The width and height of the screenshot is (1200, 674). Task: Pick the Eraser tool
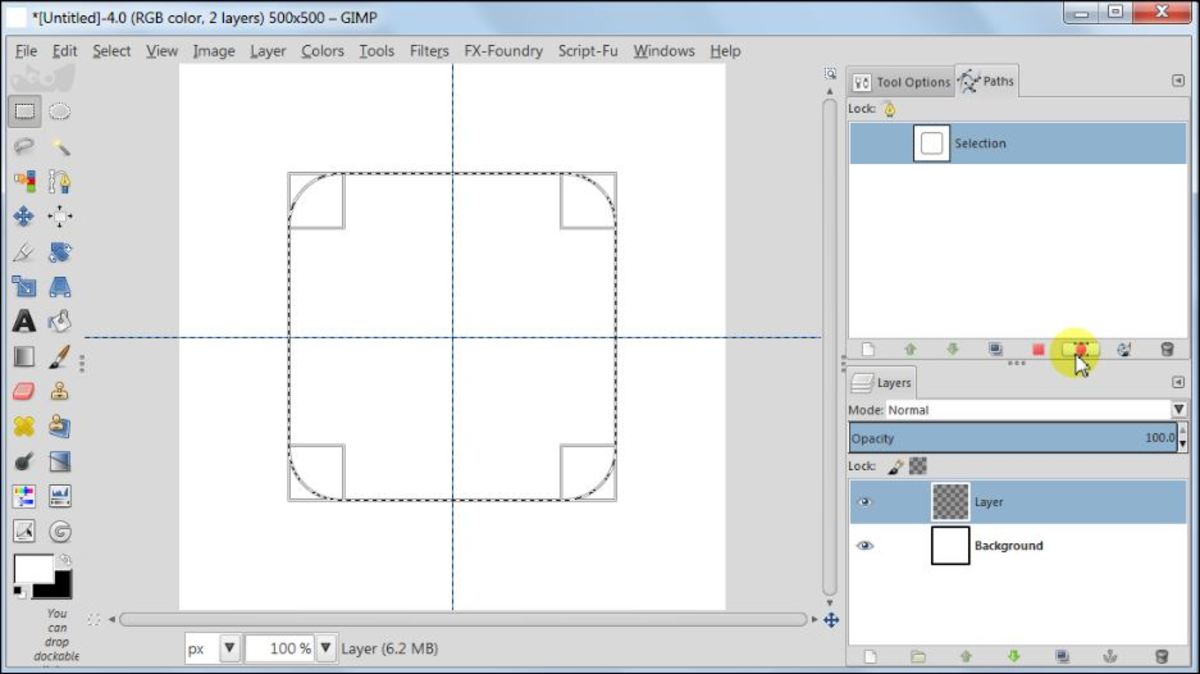click(24, 392)
